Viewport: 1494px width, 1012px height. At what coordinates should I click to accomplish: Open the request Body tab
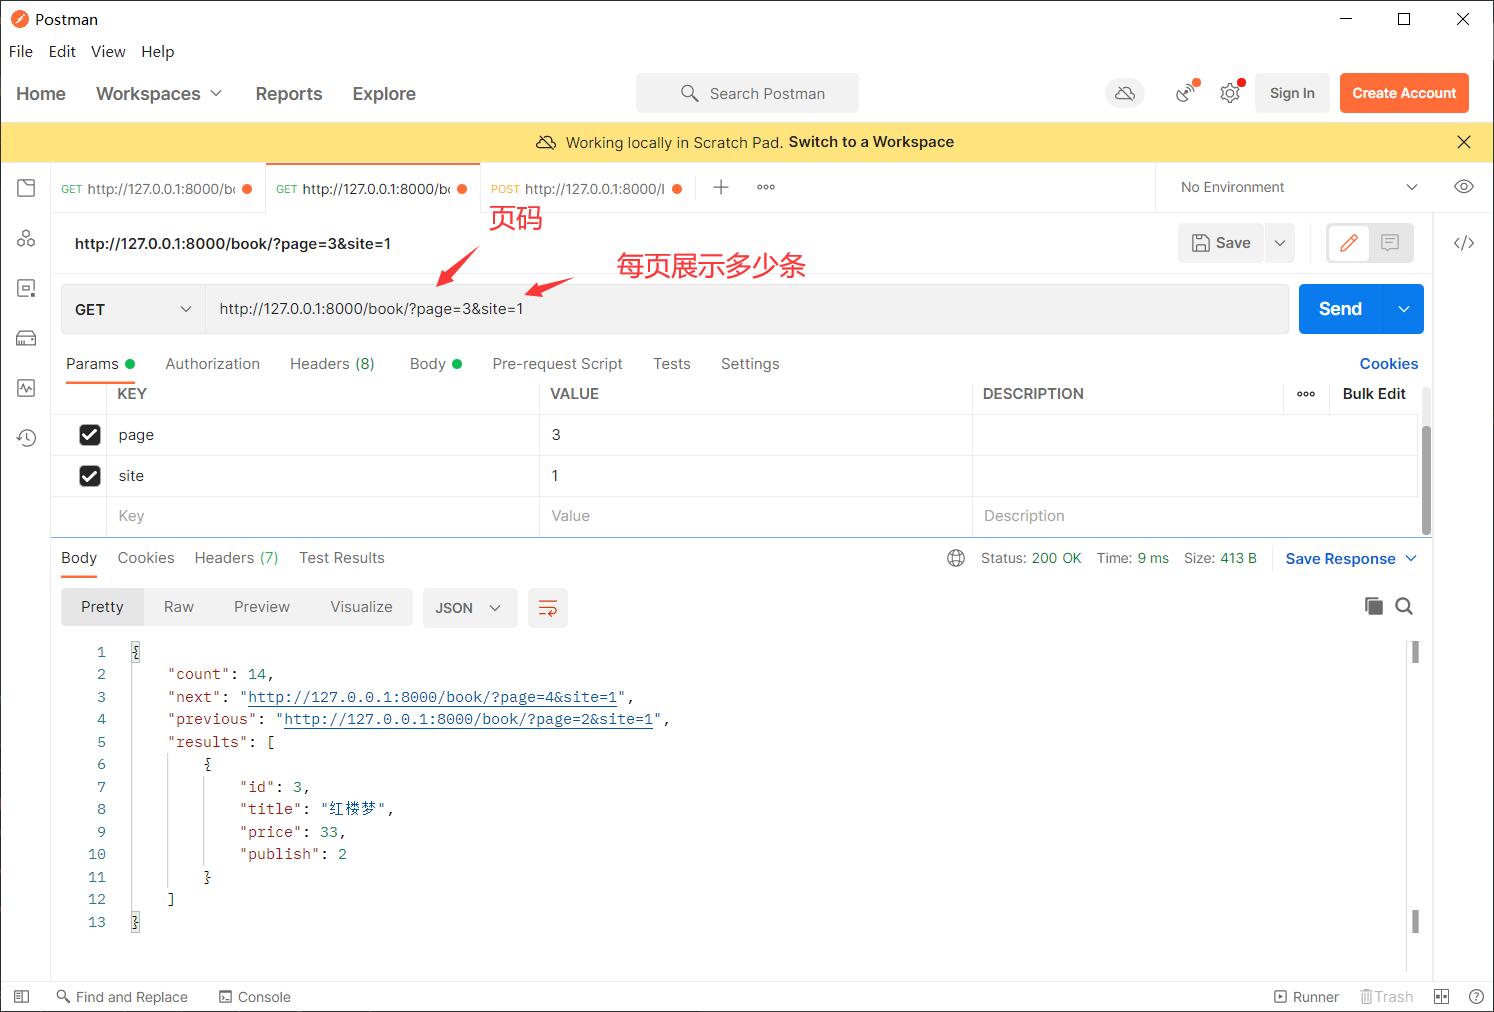tap(435, 363)
